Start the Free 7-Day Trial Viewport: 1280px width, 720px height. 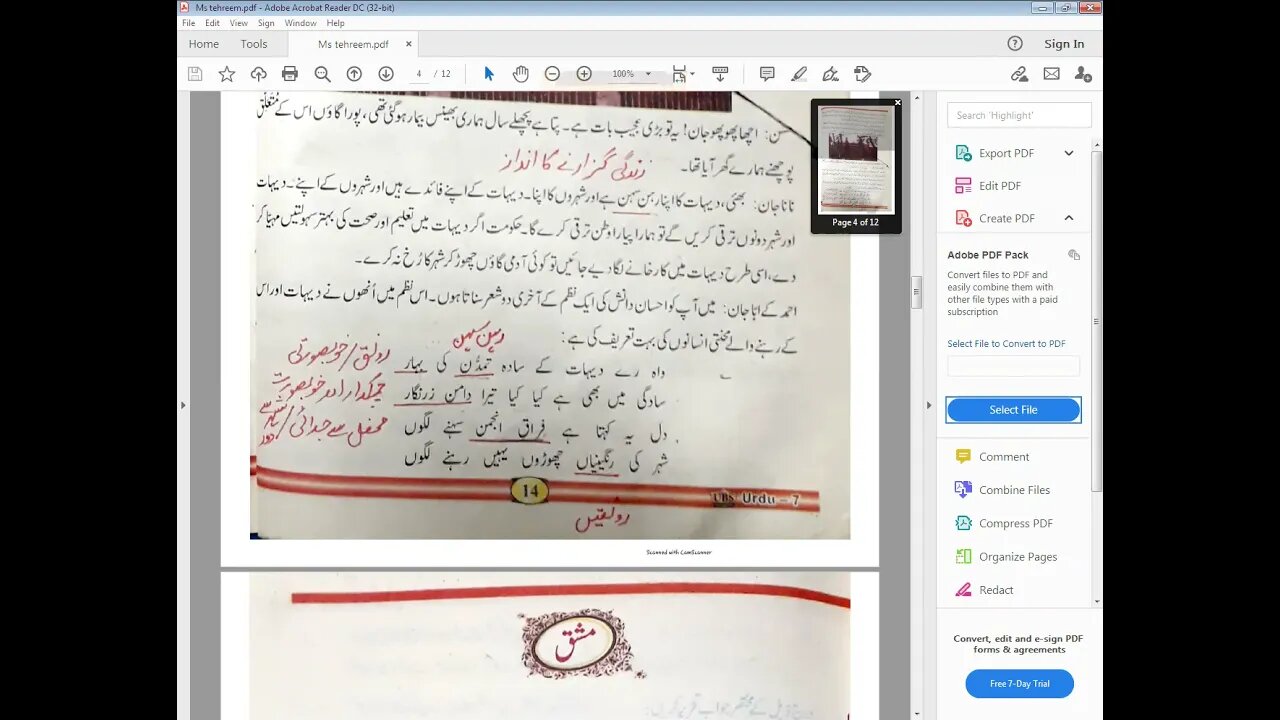[1019, 684]
